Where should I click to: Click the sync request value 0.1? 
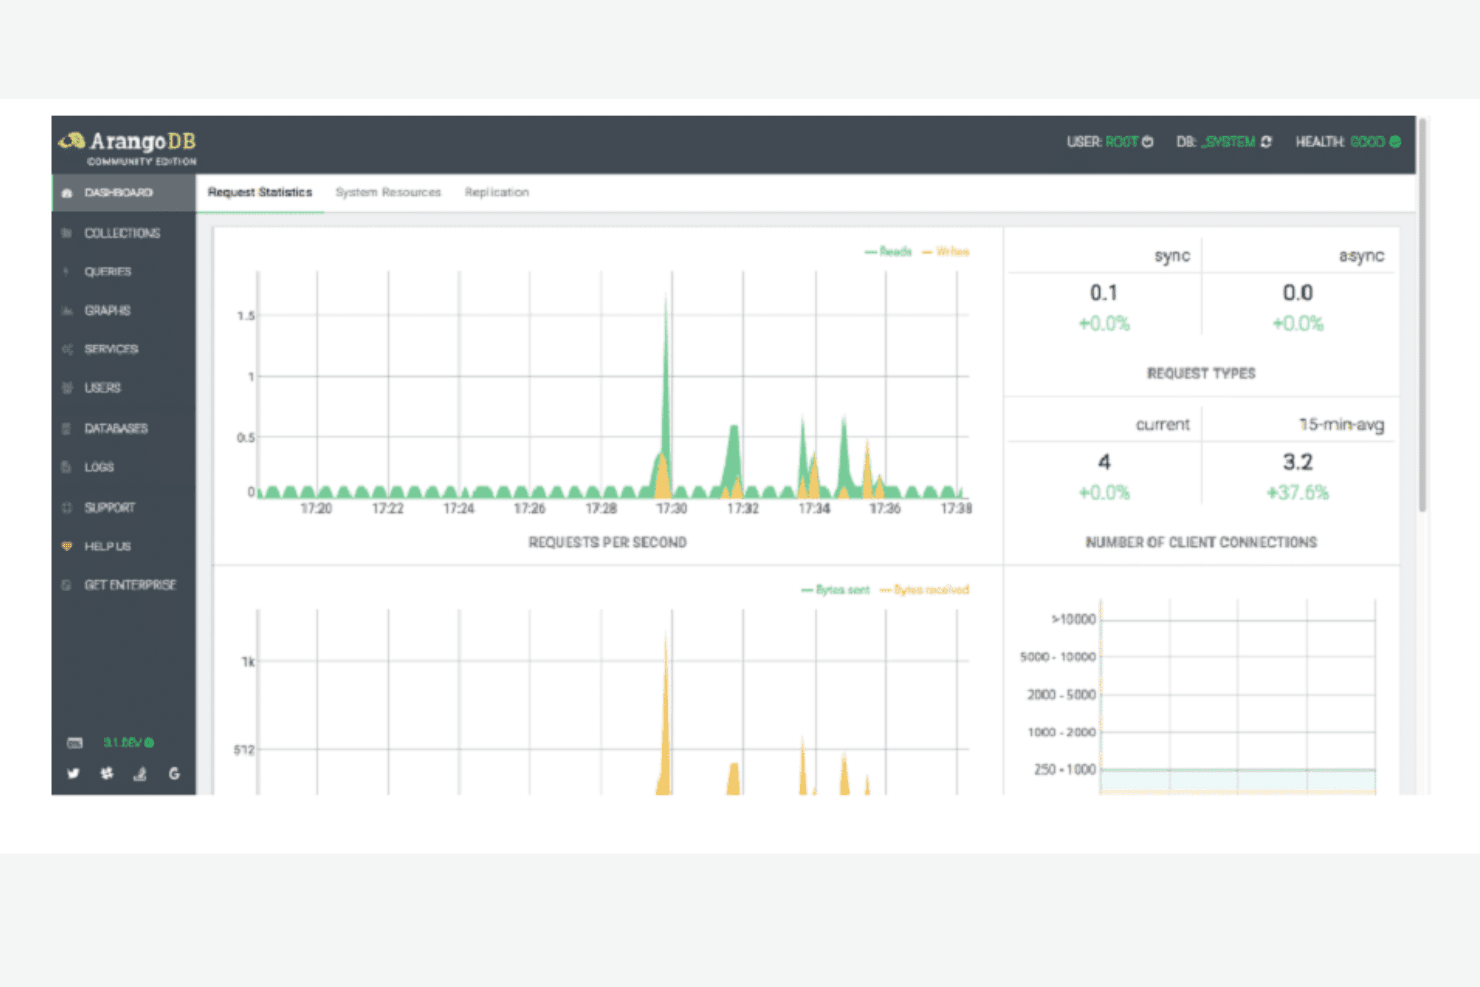click(x=1104, y=293)
